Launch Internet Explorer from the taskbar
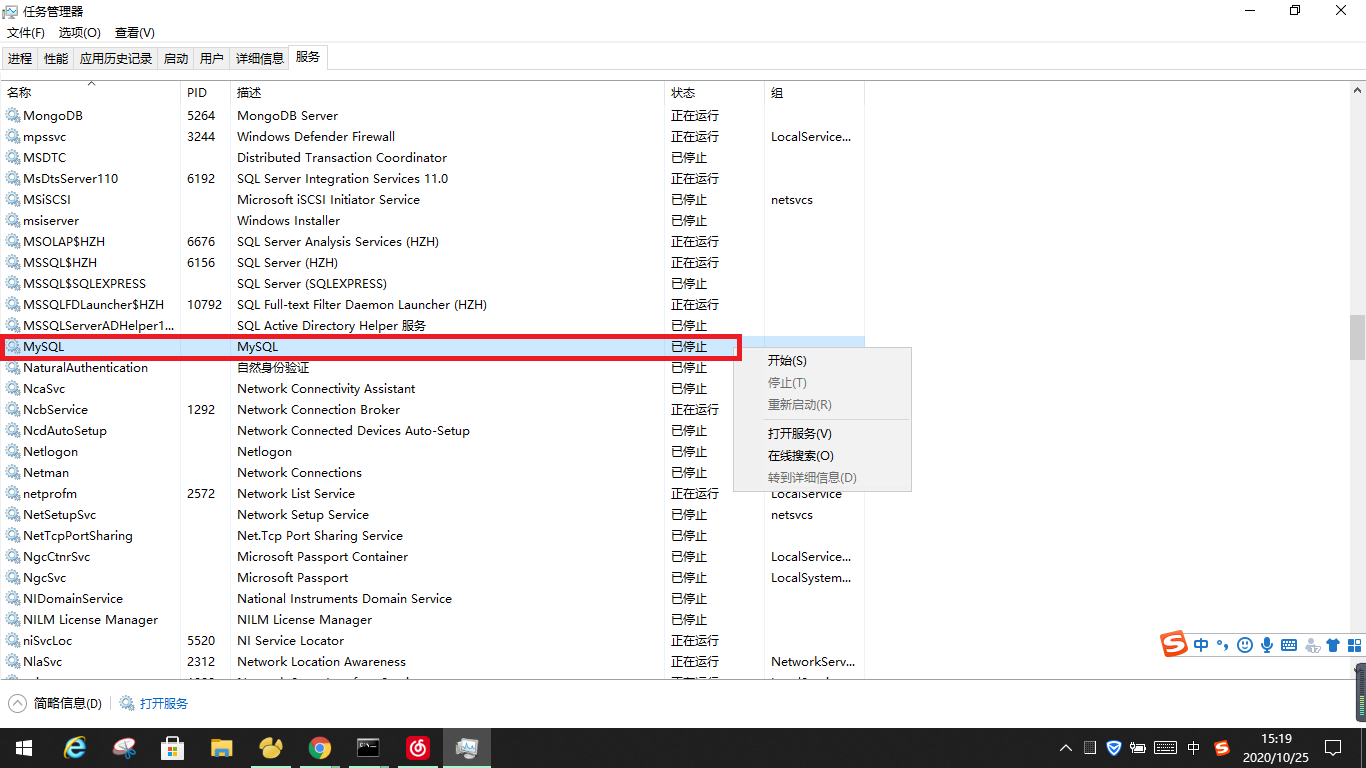The height and width of the screenshot is (768, 1366). tap(75, 747)
